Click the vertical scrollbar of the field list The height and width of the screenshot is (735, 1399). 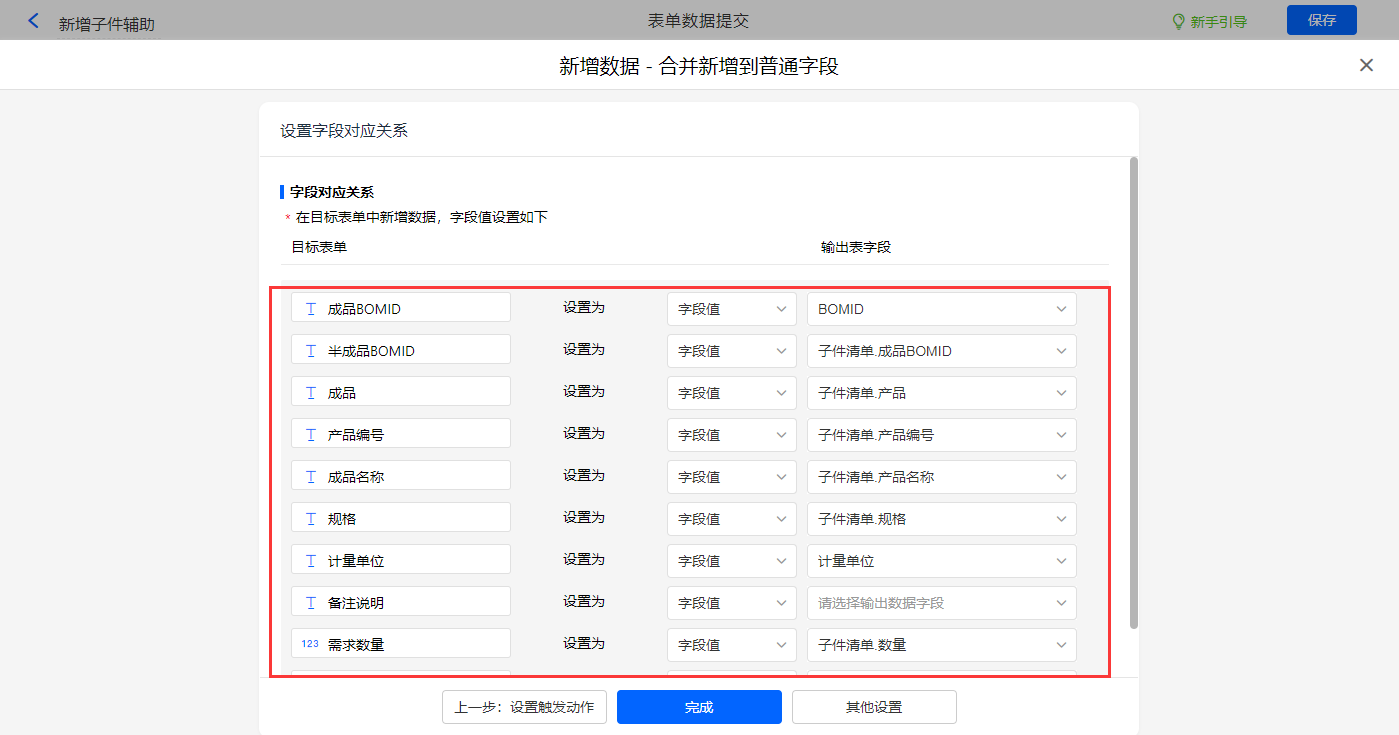1133,392
